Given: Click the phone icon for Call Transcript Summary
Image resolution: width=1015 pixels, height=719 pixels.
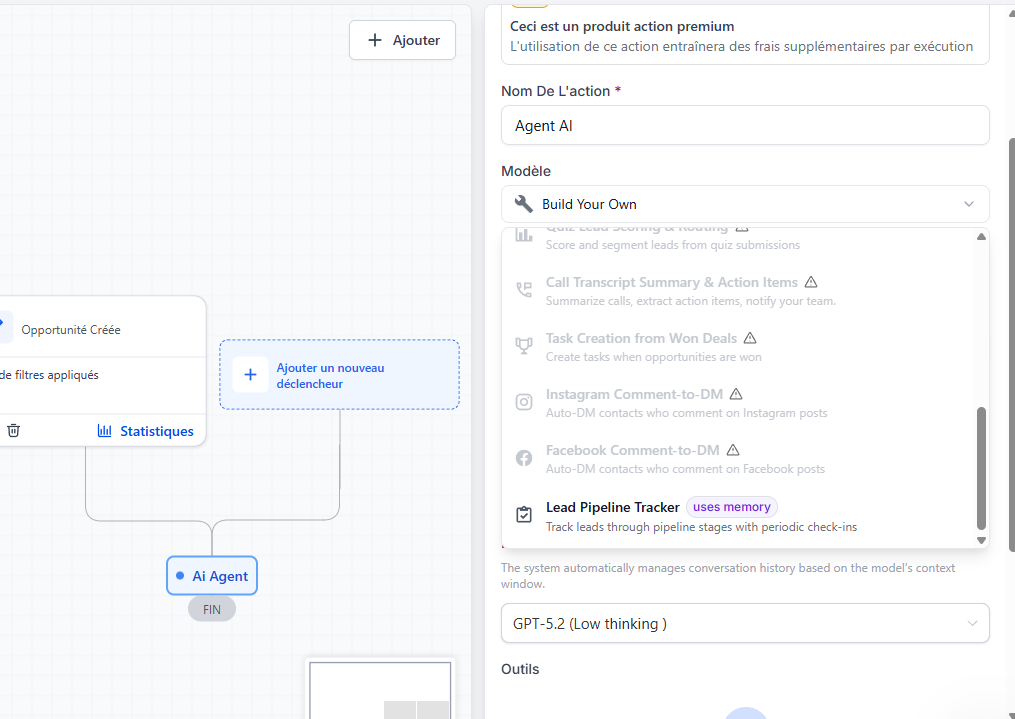Looking at the screenshot, I should click(524, 290).
